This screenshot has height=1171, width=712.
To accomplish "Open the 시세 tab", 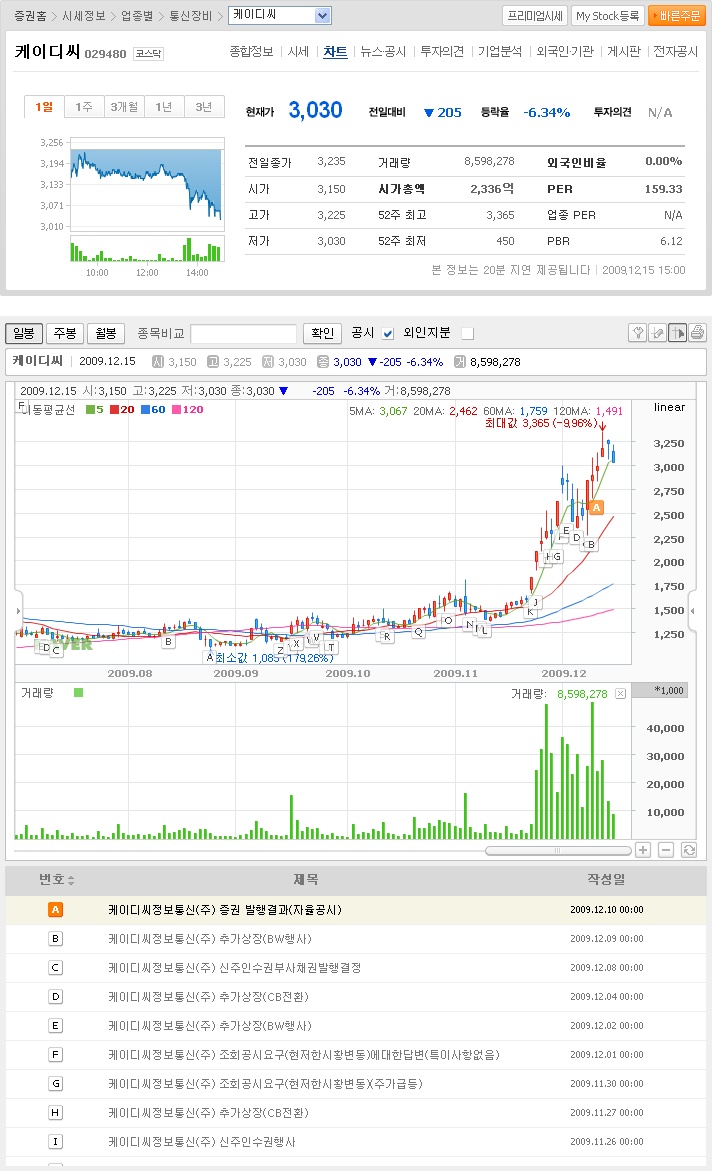I will click(298, 52).
